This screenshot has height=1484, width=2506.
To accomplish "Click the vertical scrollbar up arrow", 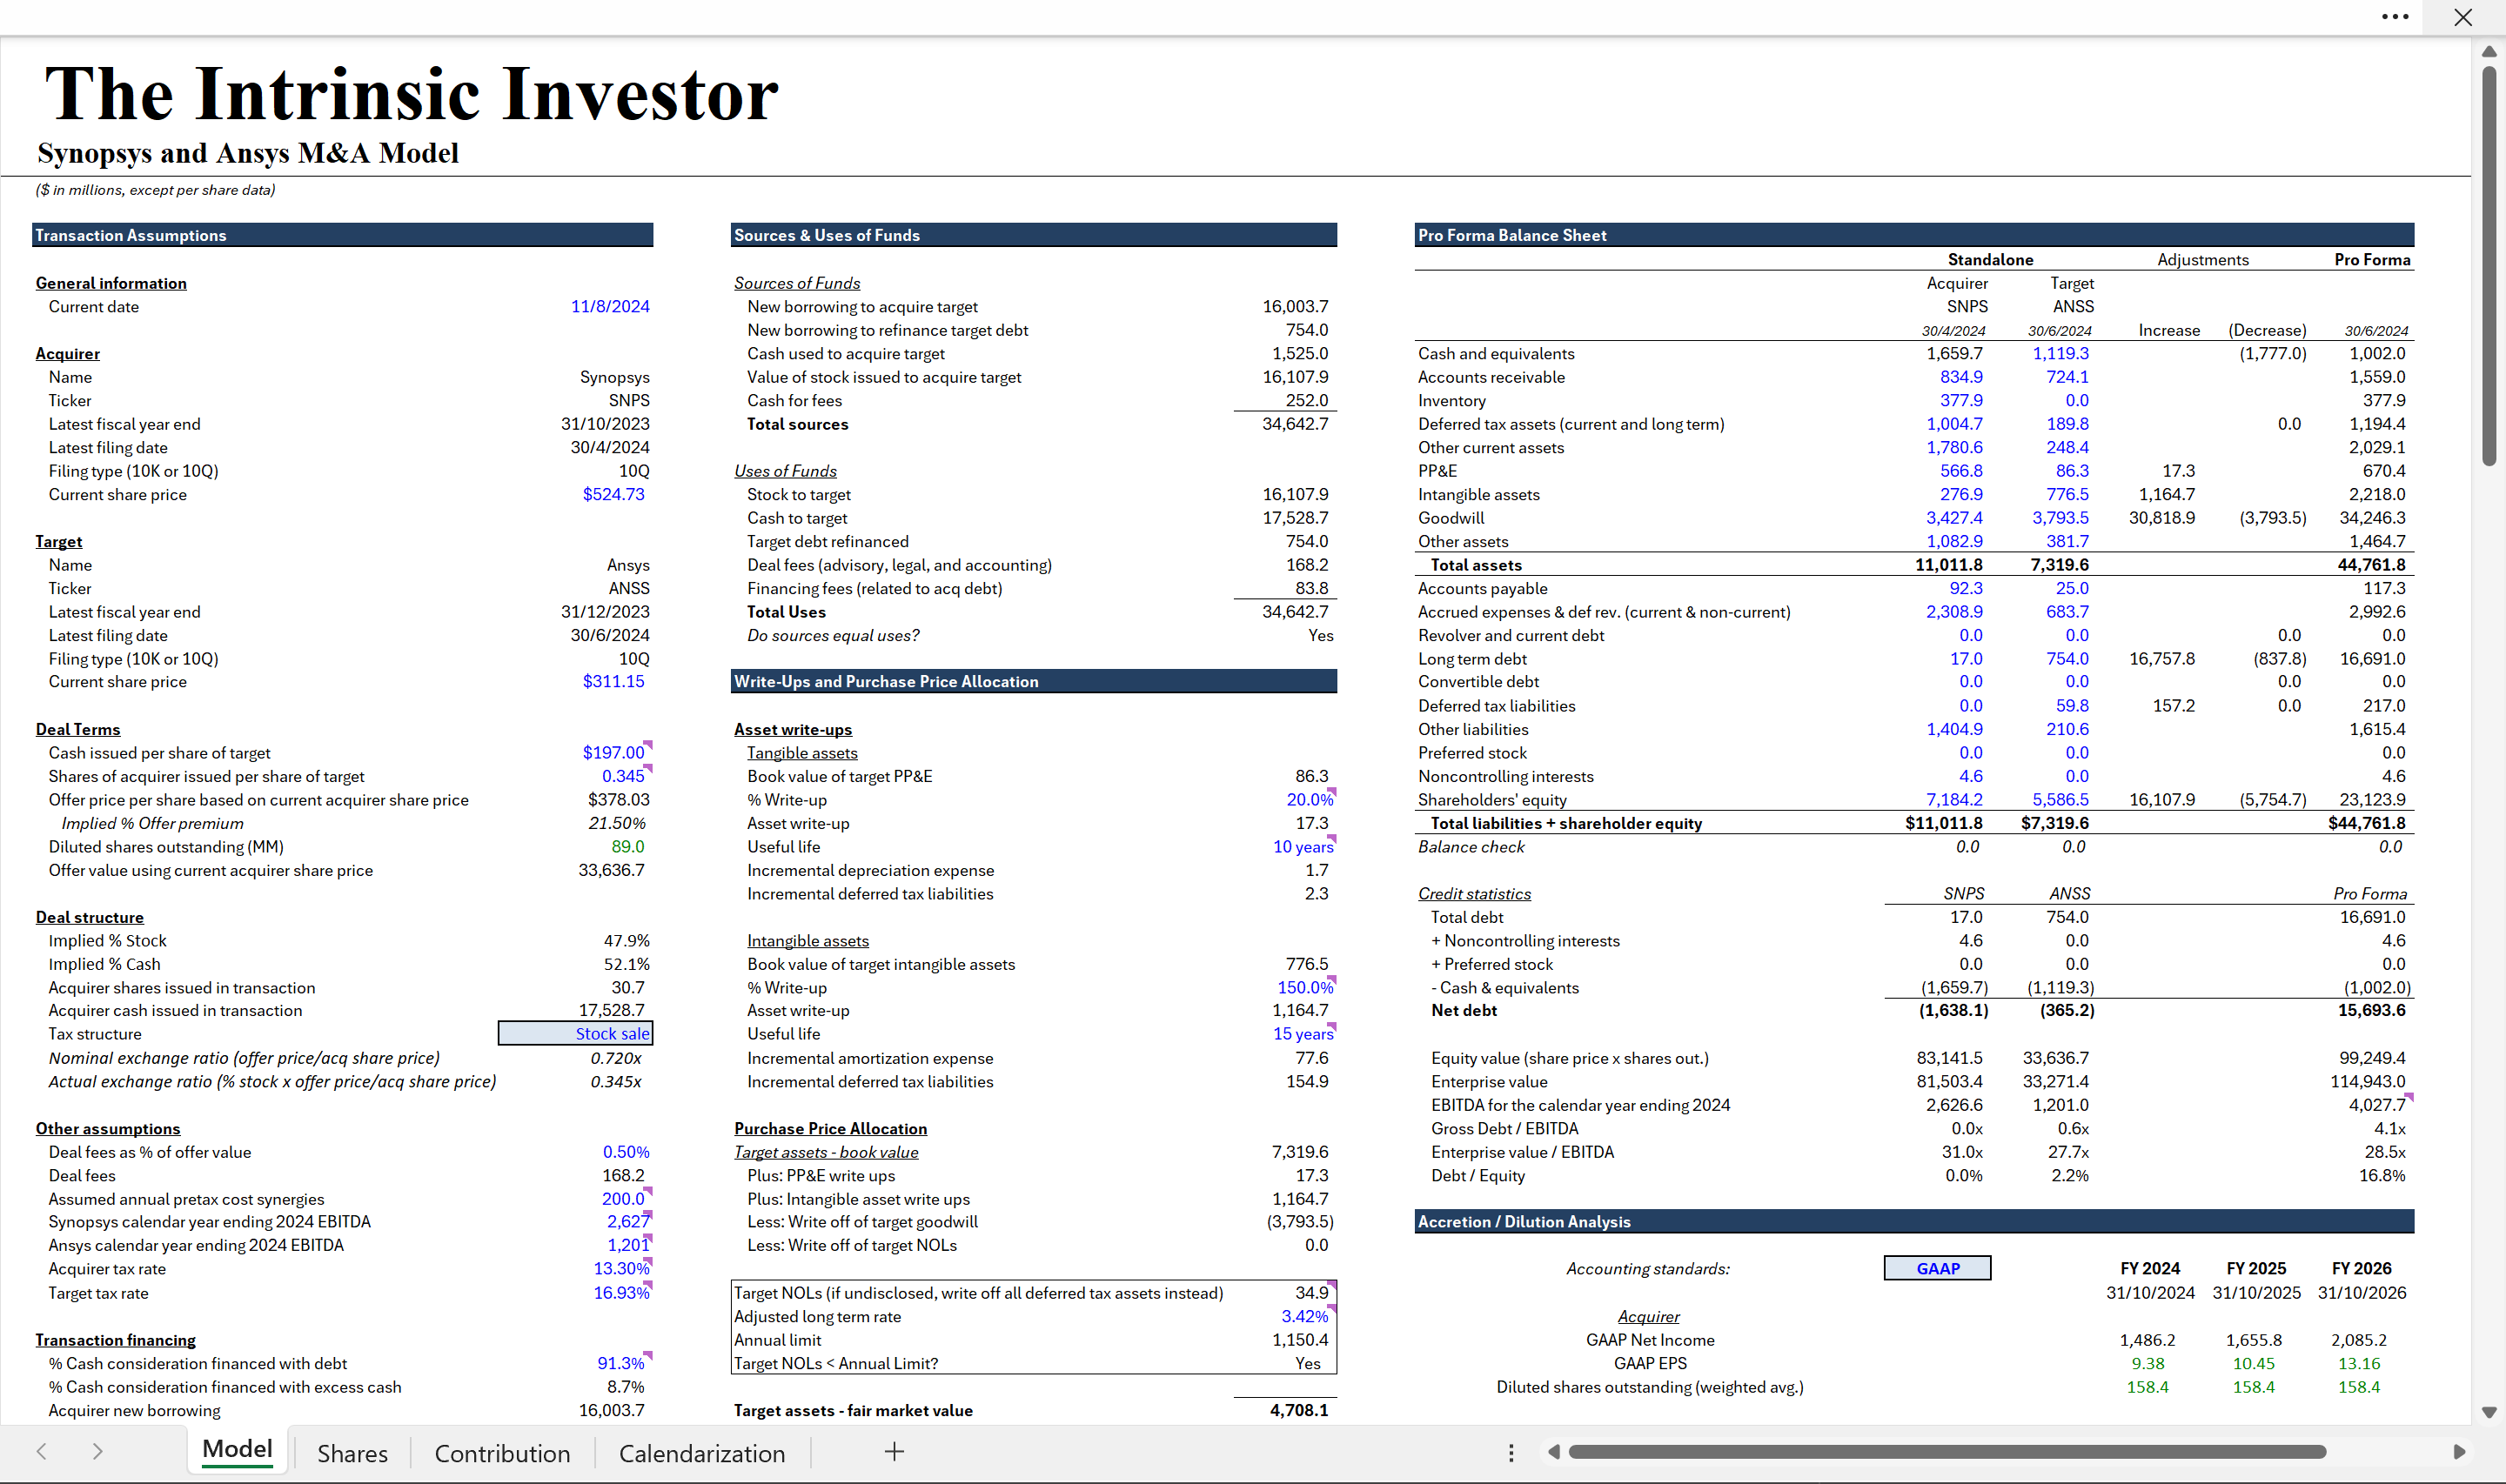I will 2489,51.
